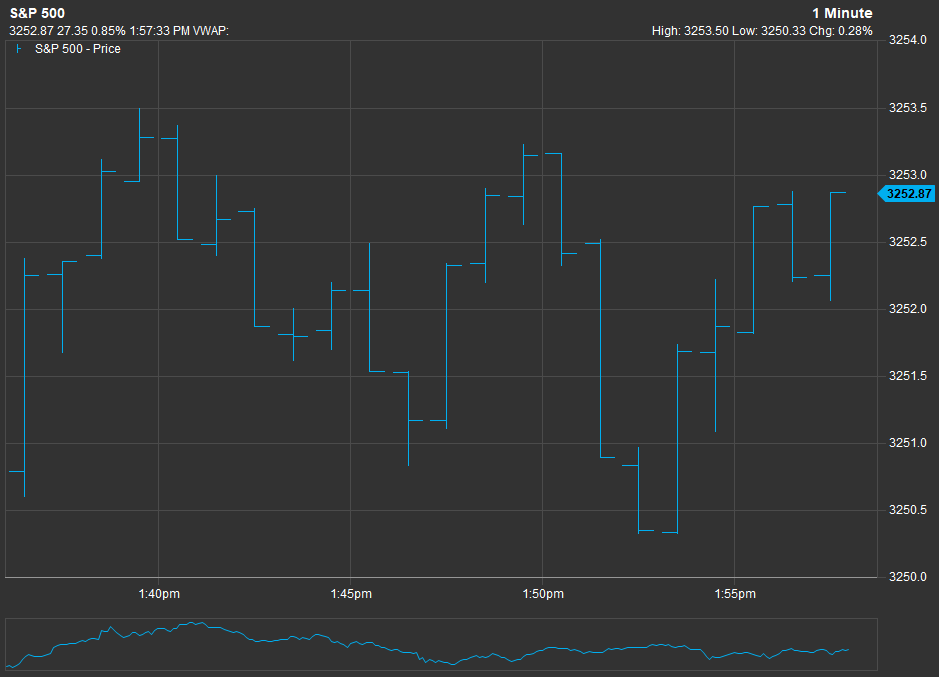Click the 3252.87 current price tag
Image resolution: width=939 pixels, height=677 pixels.
click(x=907, y=194)
